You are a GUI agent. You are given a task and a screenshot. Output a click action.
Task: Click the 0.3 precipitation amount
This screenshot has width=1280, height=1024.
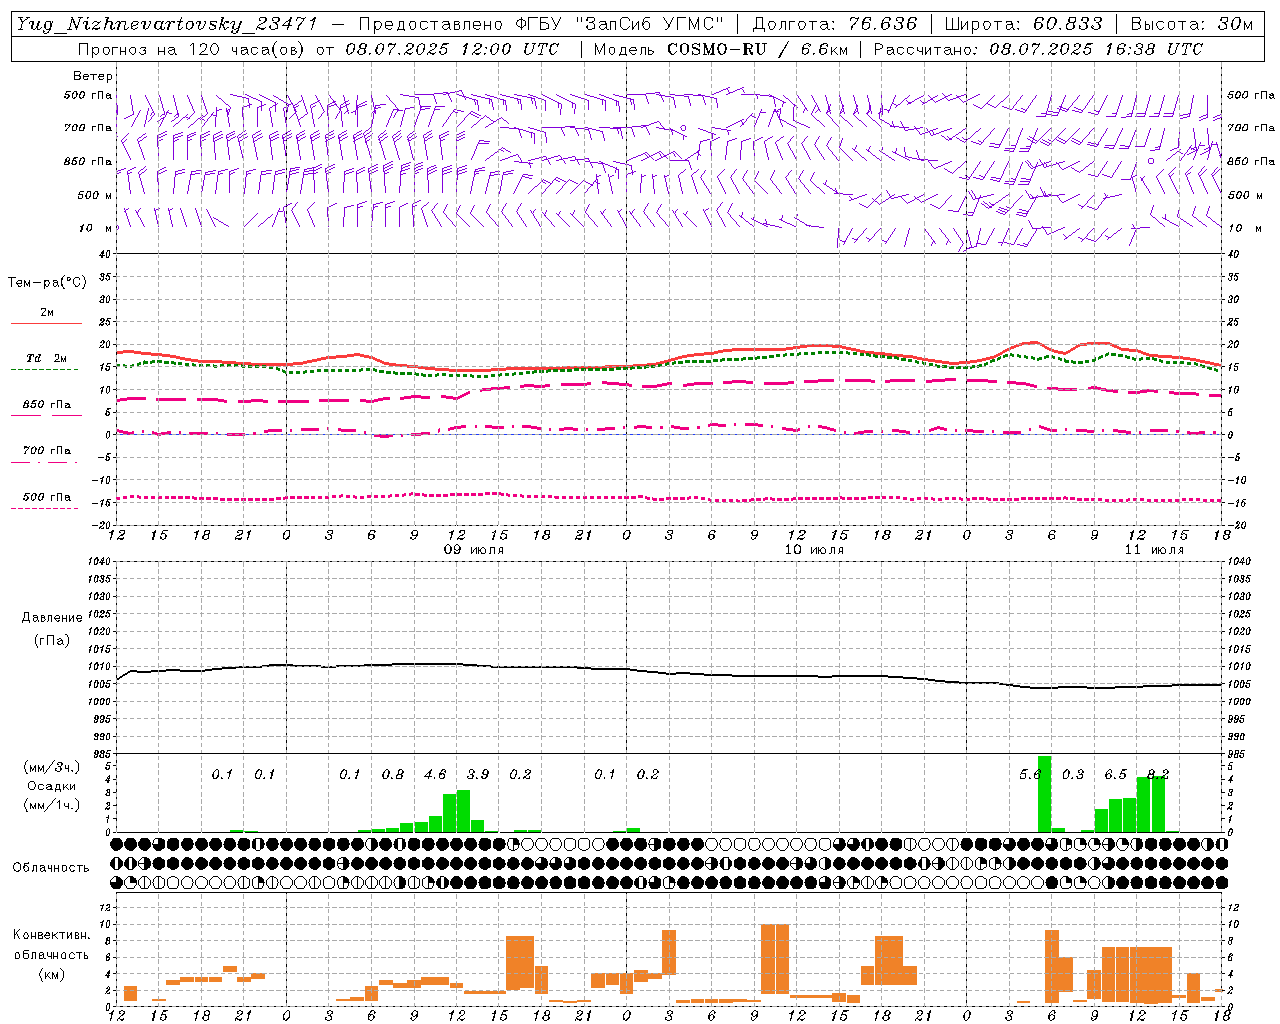tap(1073, 775)
